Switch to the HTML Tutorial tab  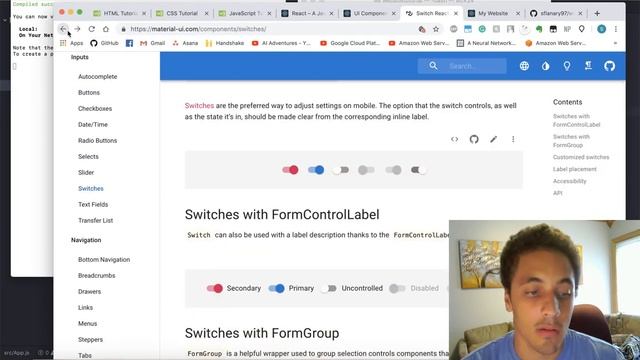[119, 13]
